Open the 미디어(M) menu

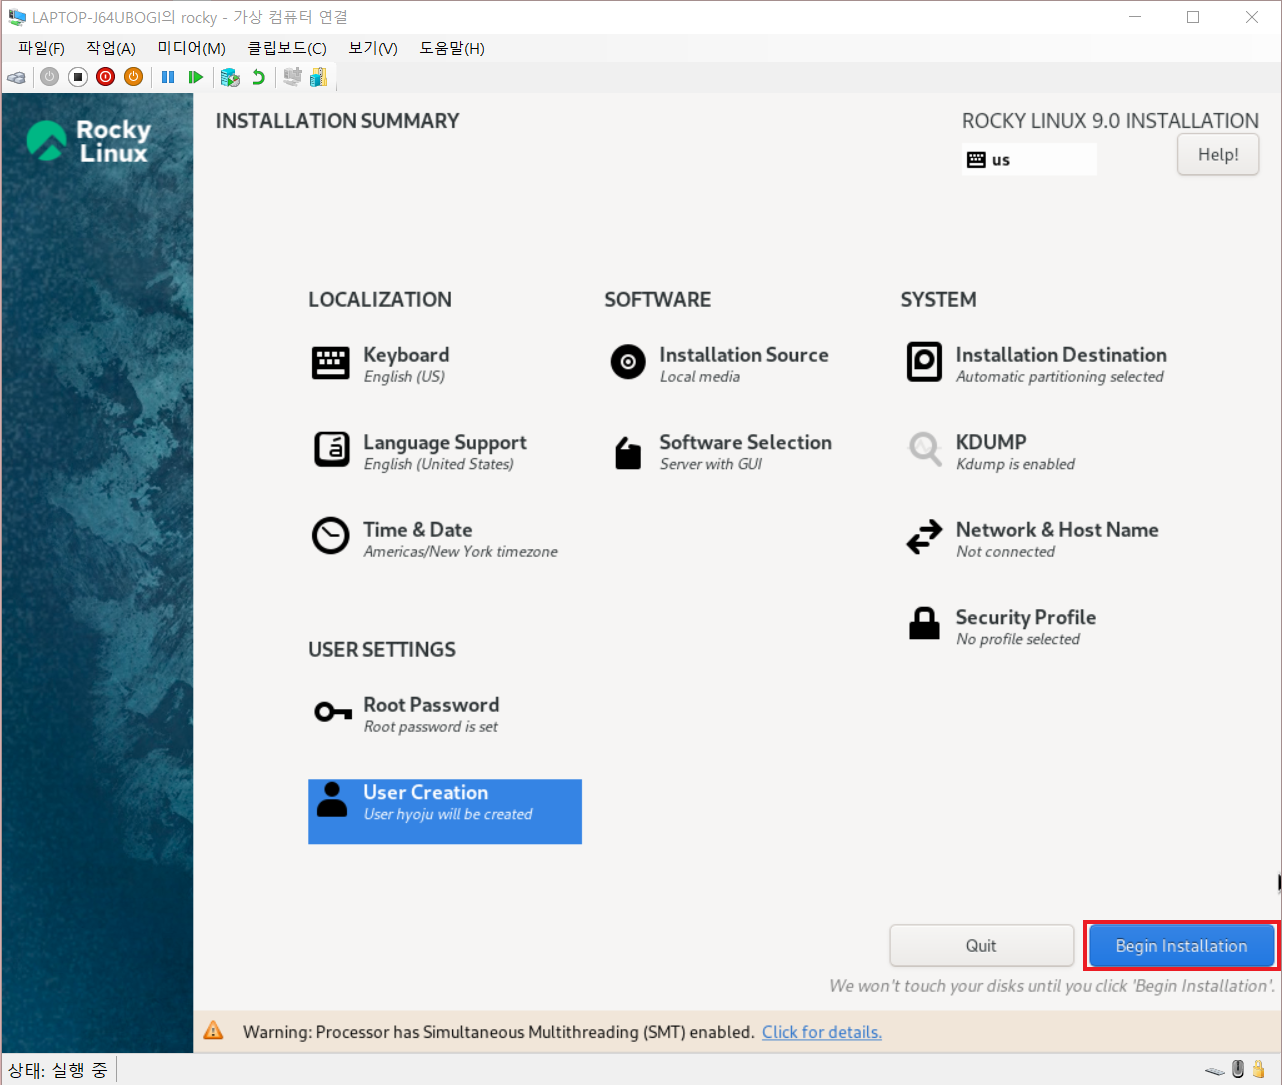pos(191,48)
